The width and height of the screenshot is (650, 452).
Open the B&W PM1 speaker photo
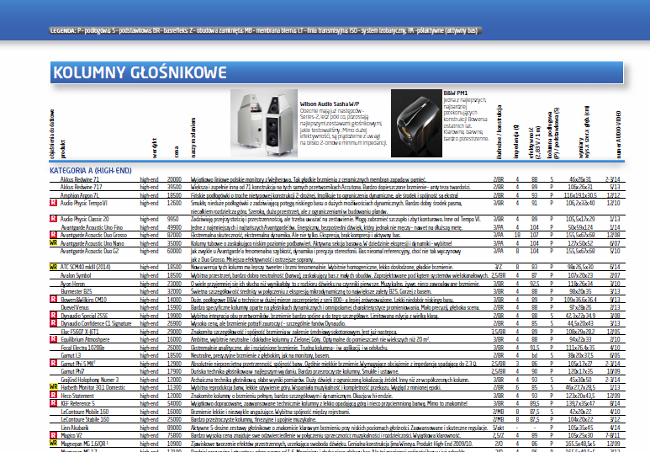(416, 123)
